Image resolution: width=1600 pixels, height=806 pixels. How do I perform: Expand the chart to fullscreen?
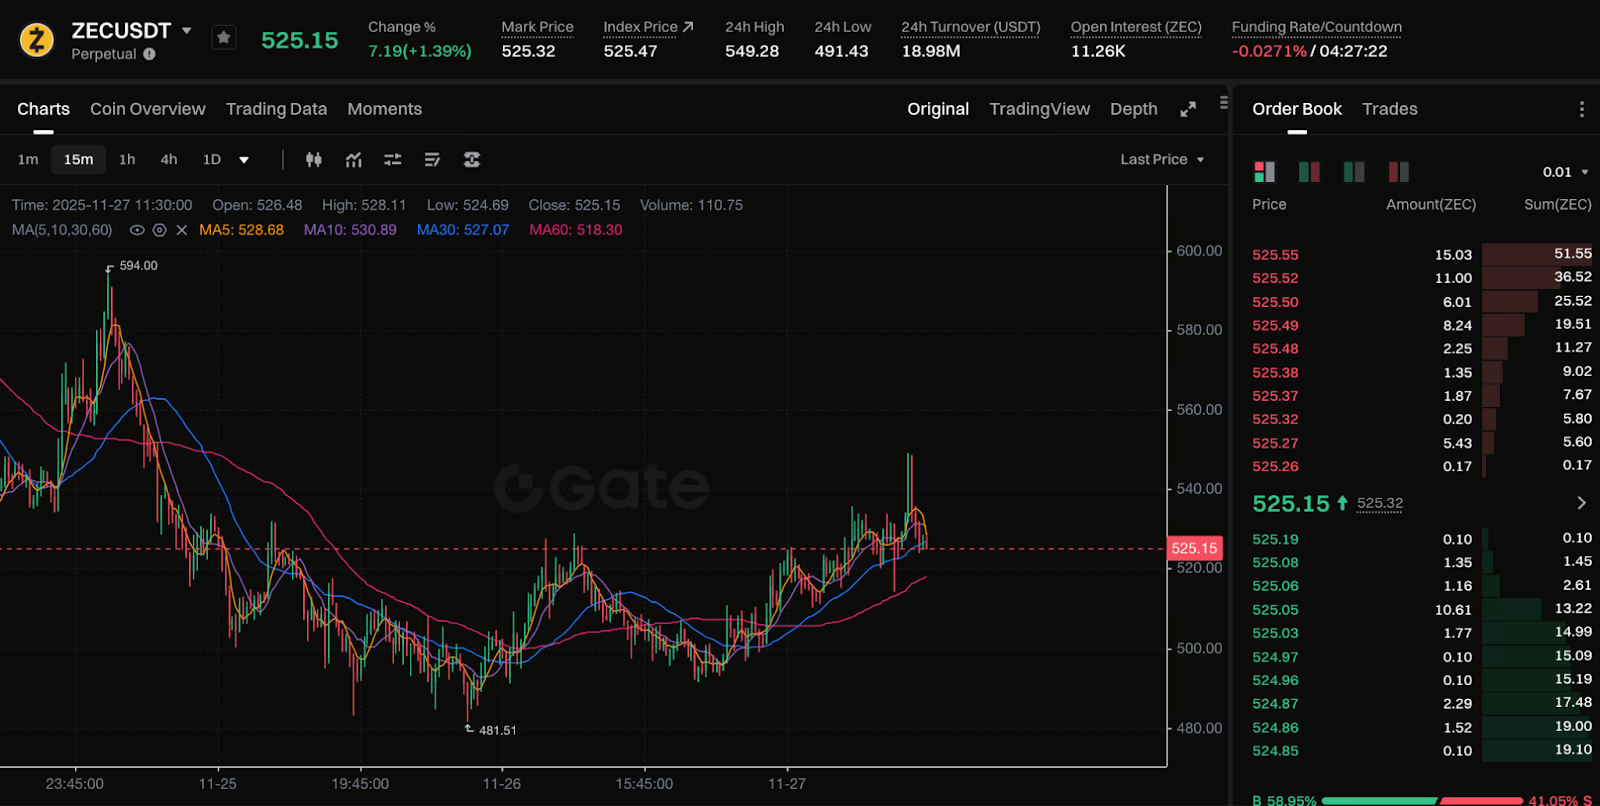coord(1188,109)
